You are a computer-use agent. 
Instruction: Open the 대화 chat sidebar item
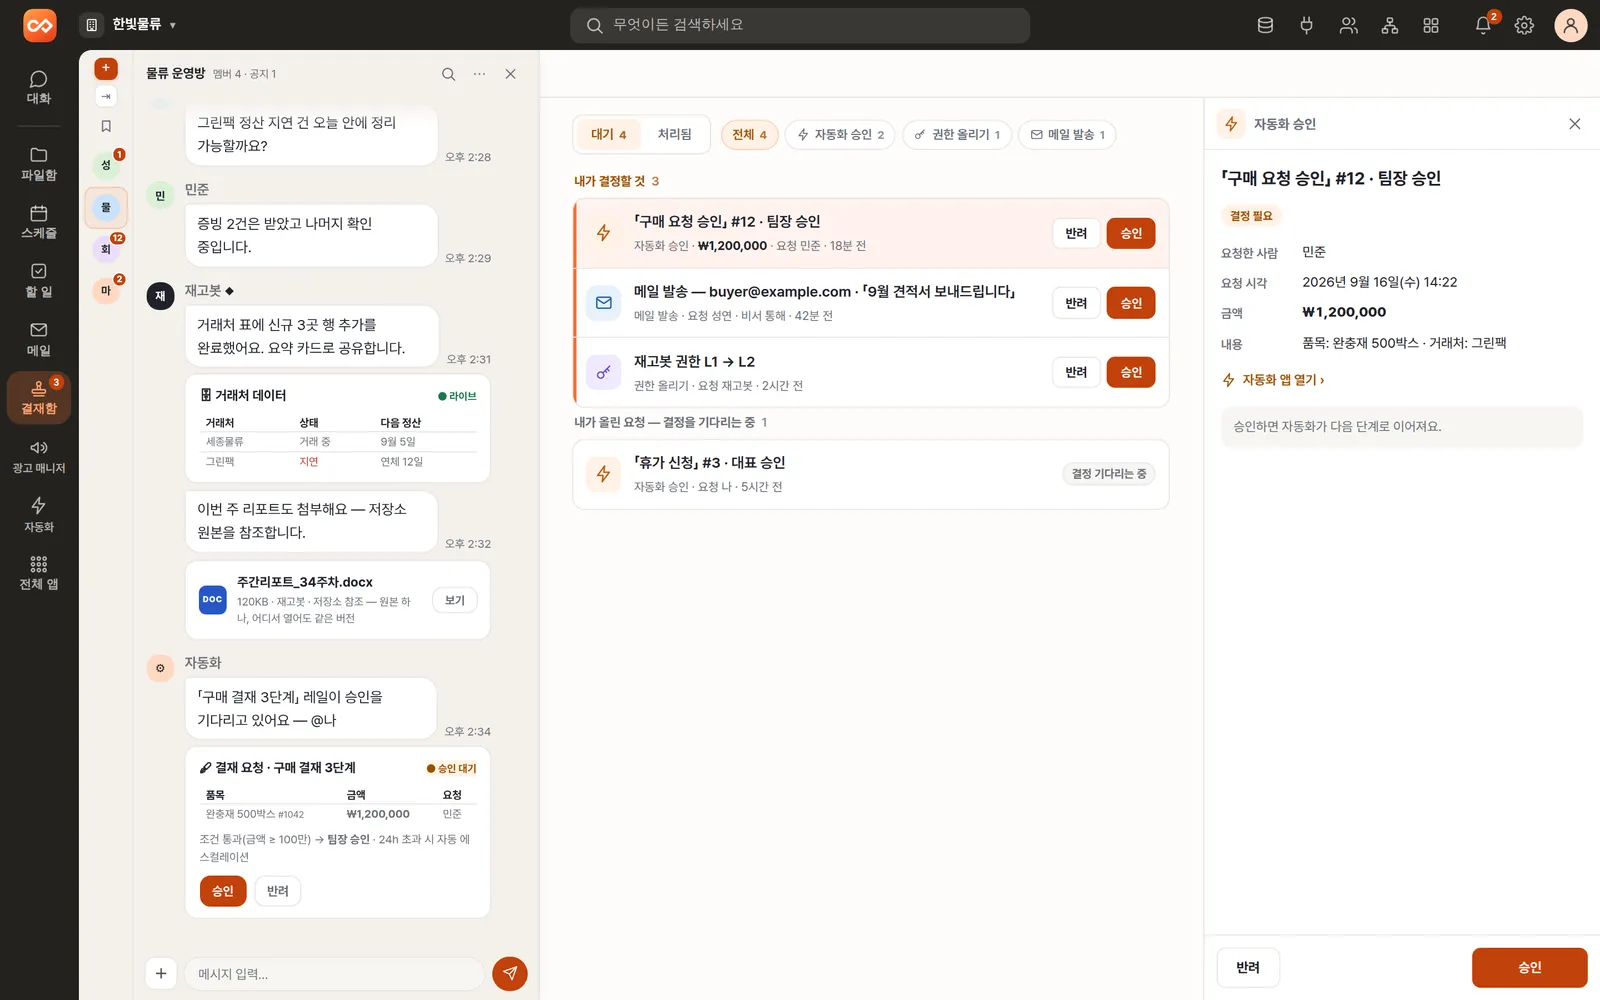pyautogui.click(x=39, y=88)
